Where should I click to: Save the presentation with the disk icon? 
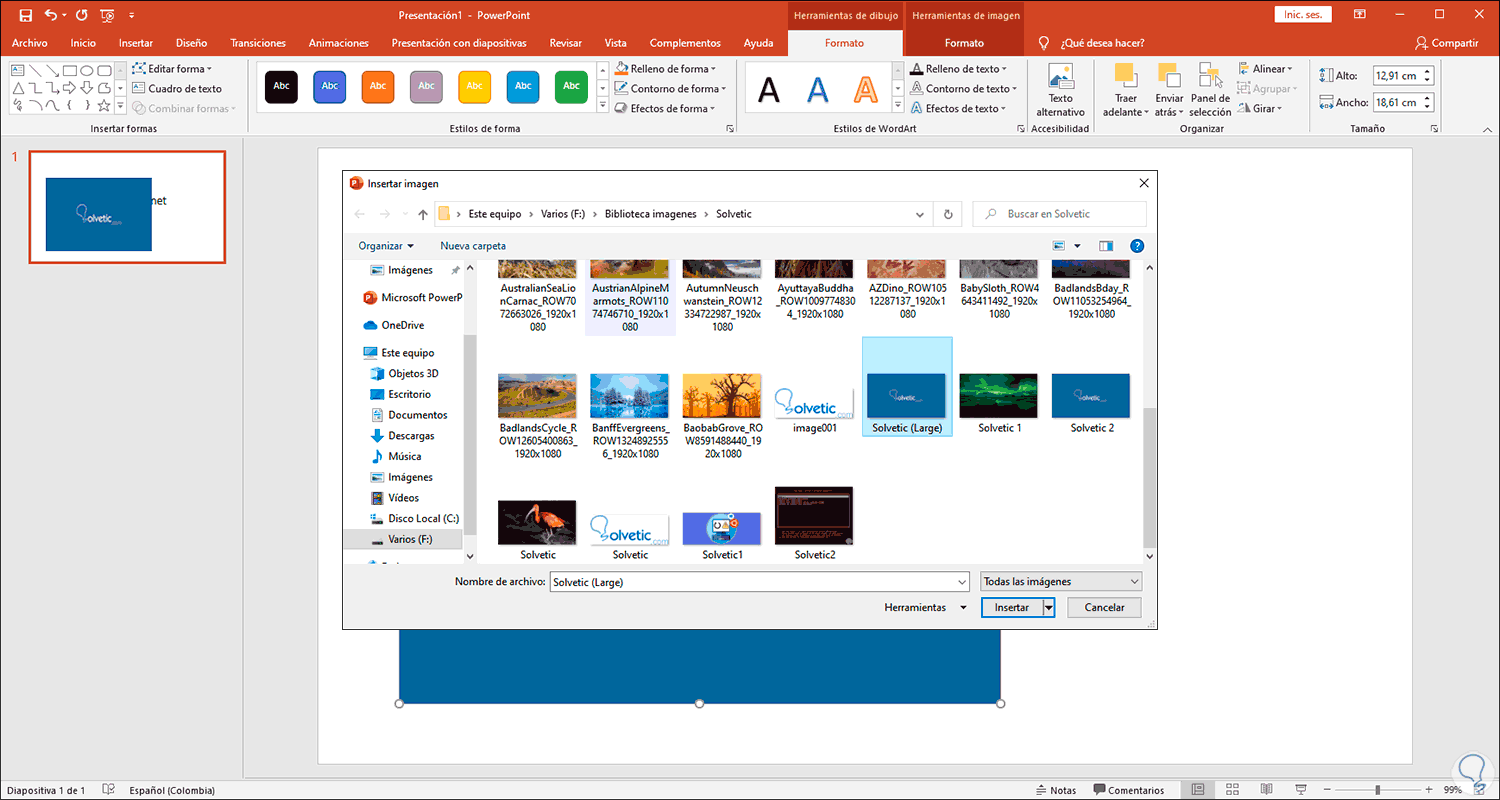pos(25,15)
